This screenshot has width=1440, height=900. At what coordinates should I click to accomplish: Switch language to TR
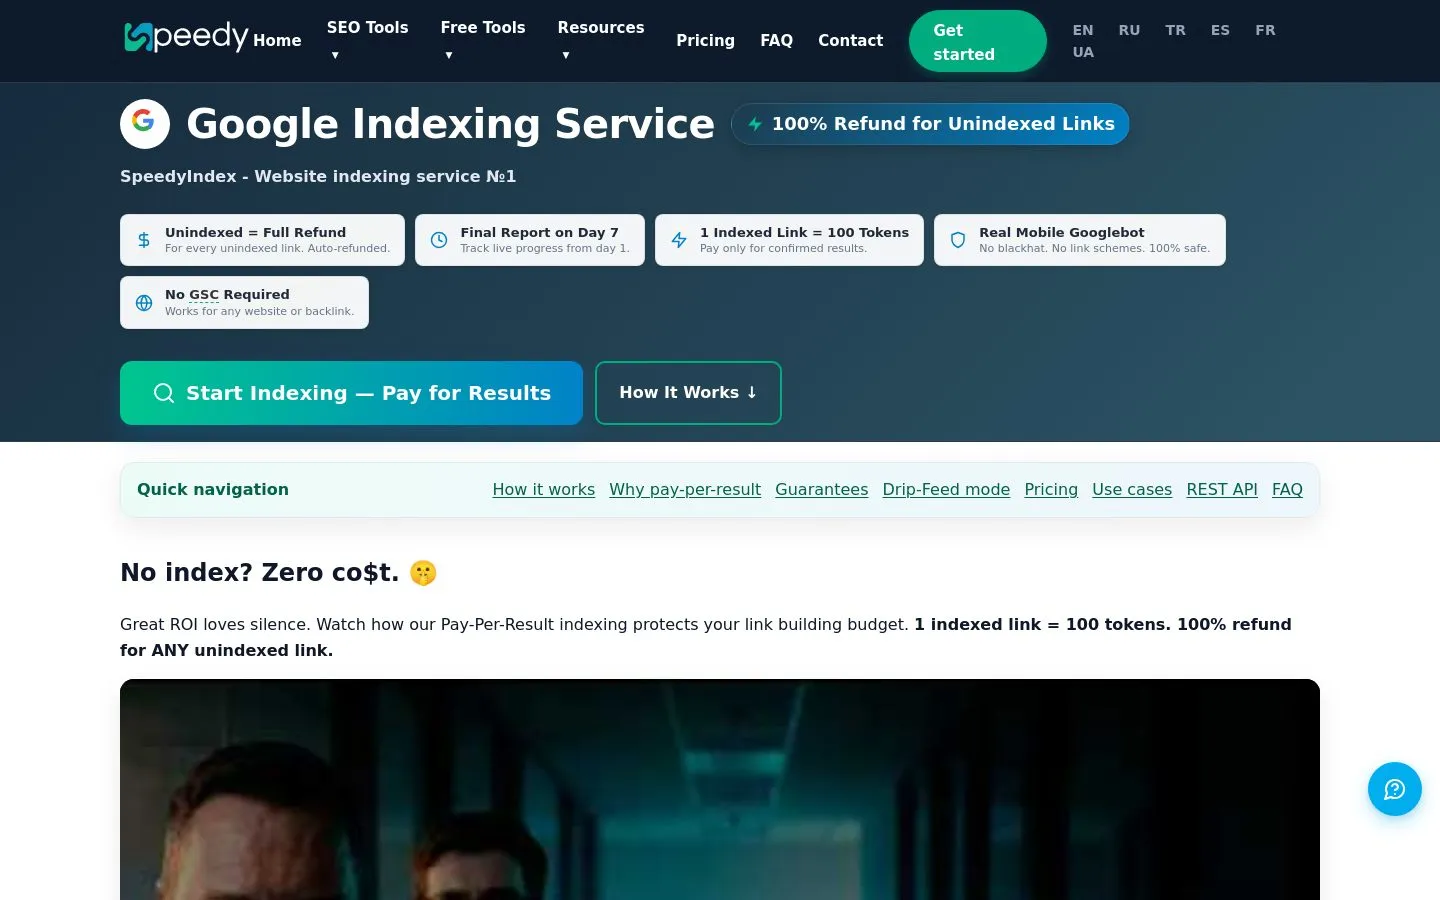1175,30
